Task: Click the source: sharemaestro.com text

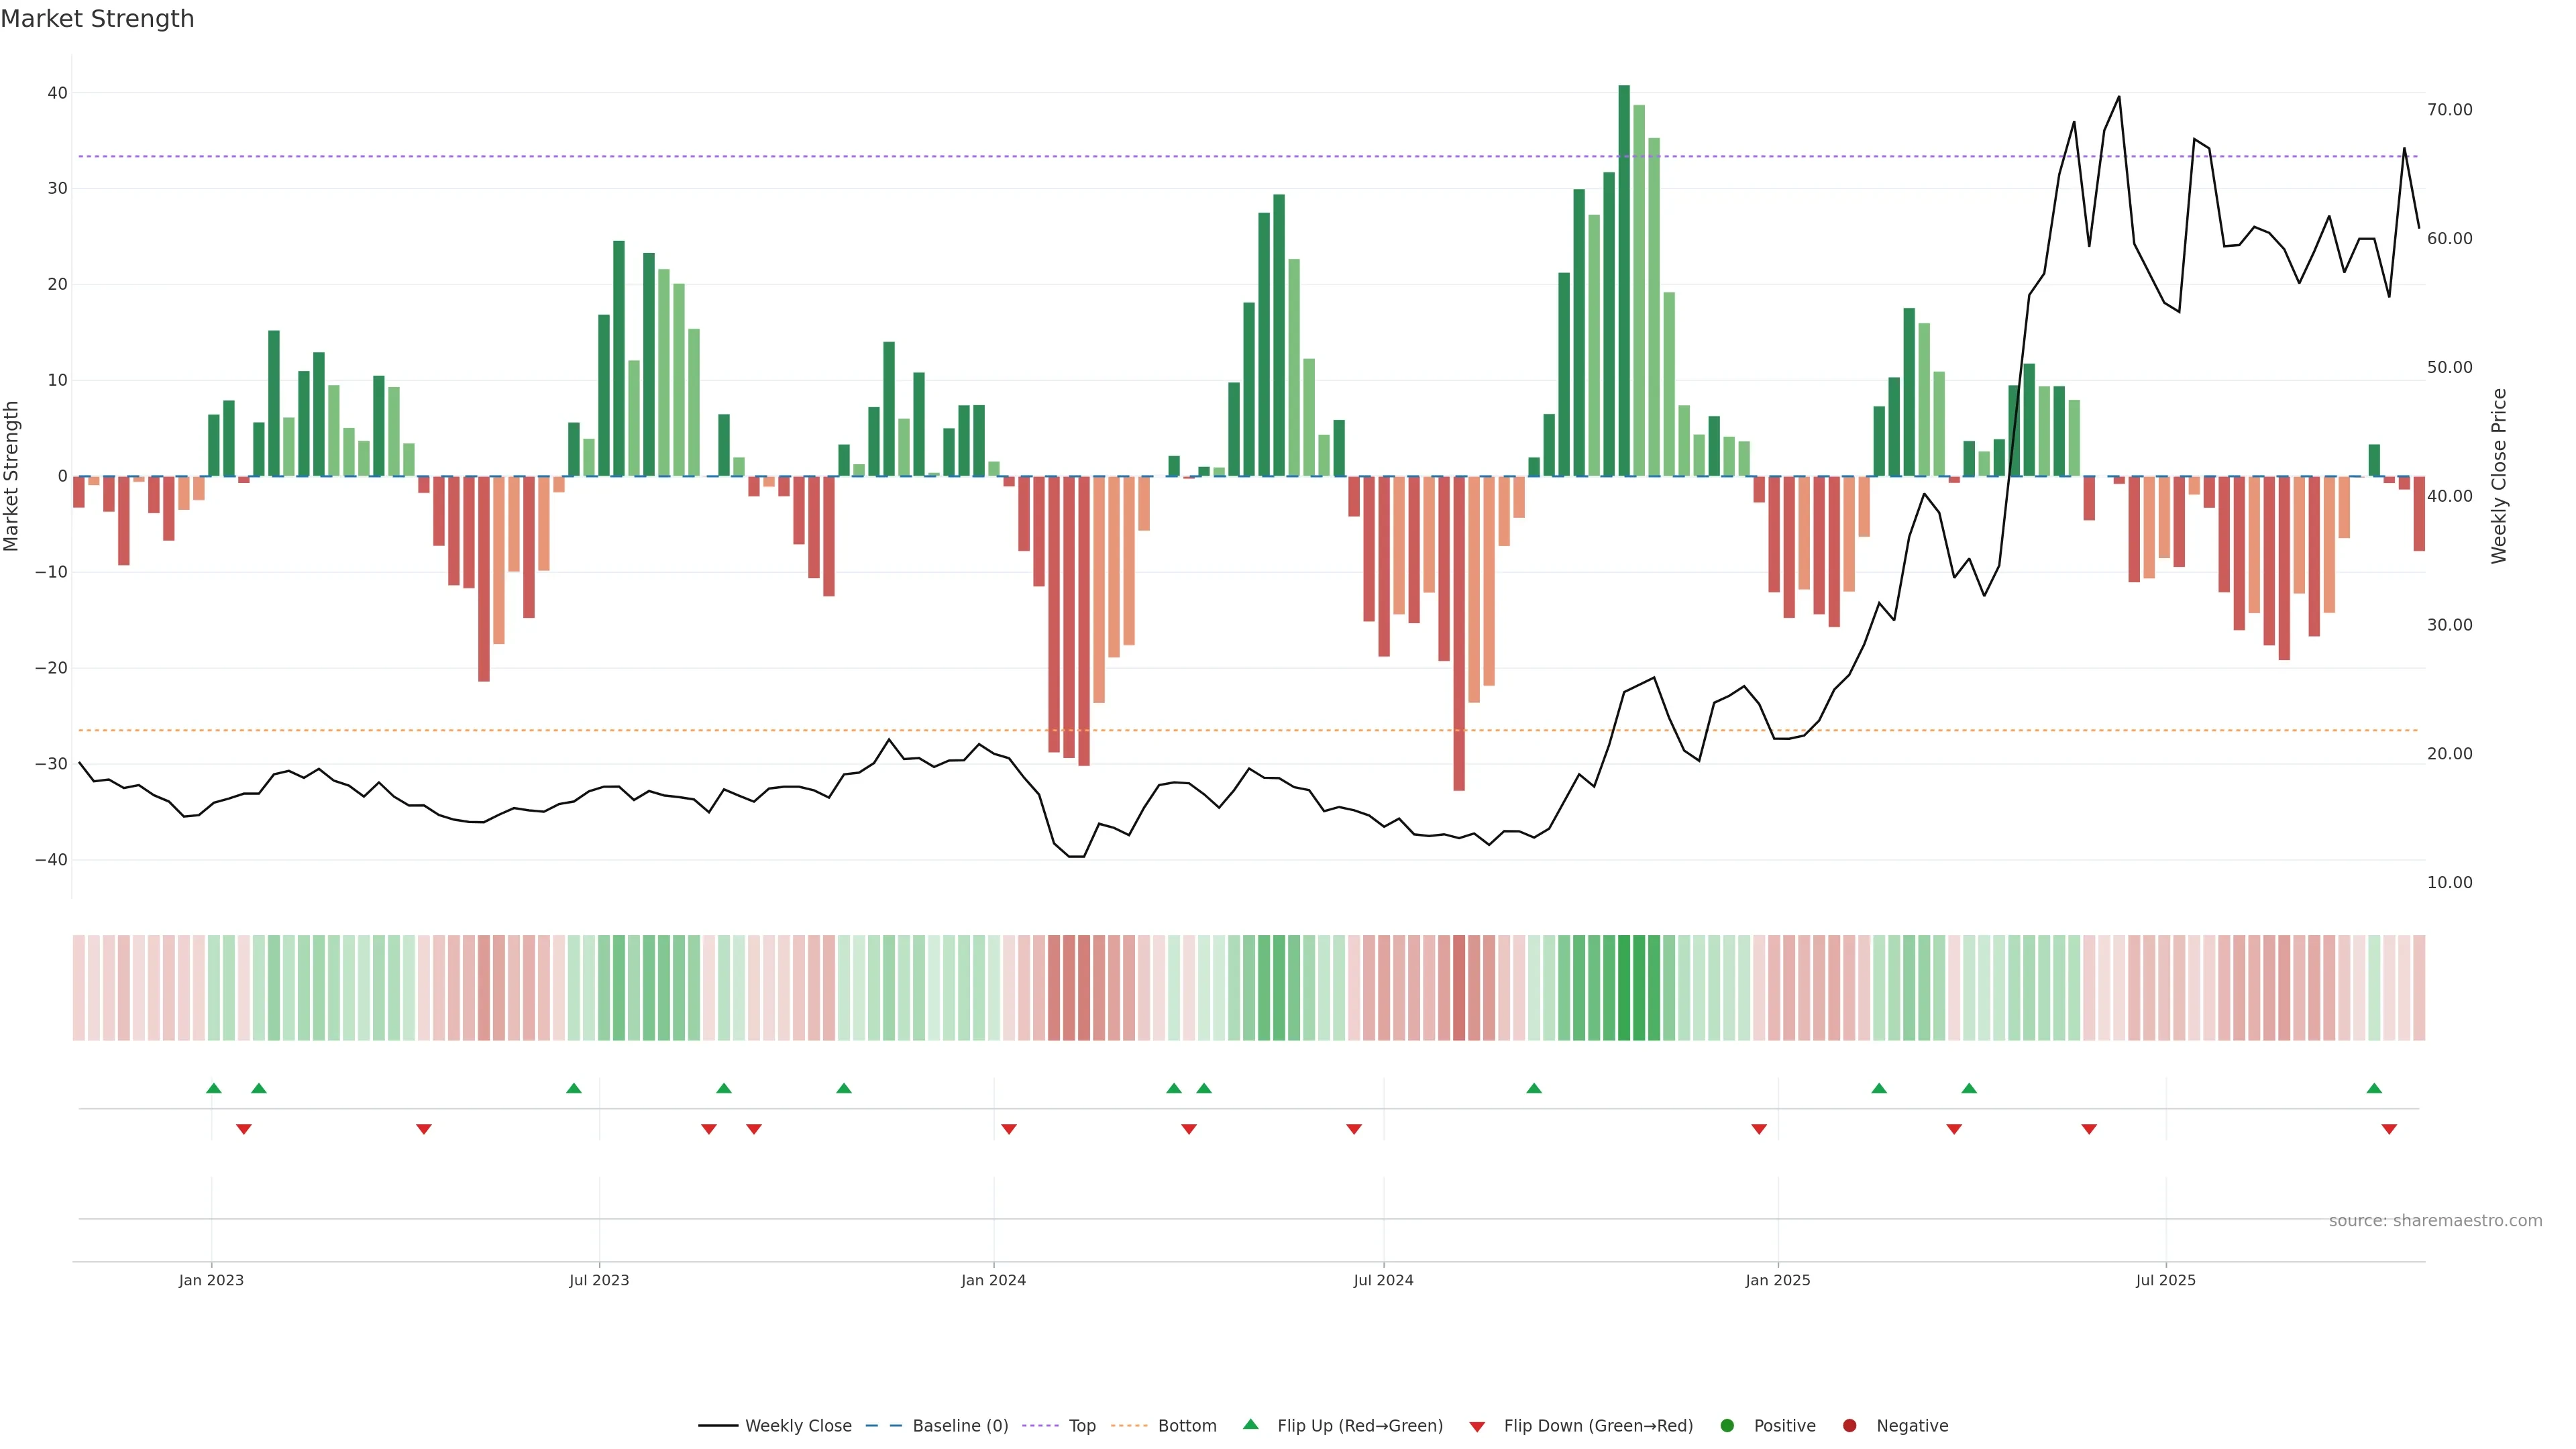Action: coord(2435,1220)
